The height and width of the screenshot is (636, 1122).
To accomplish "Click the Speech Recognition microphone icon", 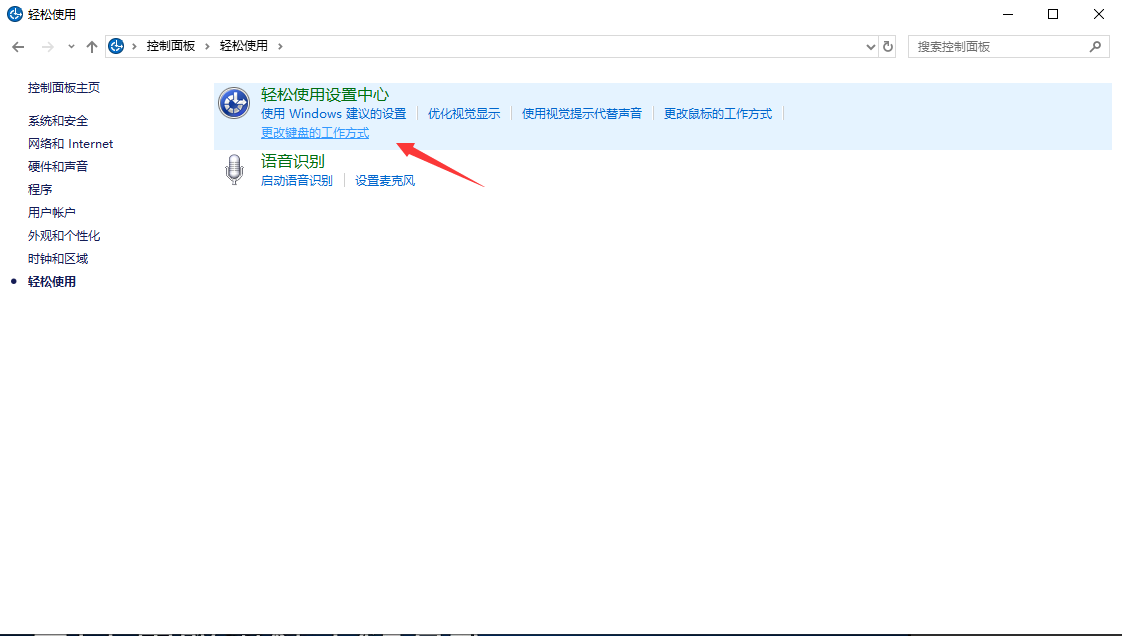I will click(234, 169).
